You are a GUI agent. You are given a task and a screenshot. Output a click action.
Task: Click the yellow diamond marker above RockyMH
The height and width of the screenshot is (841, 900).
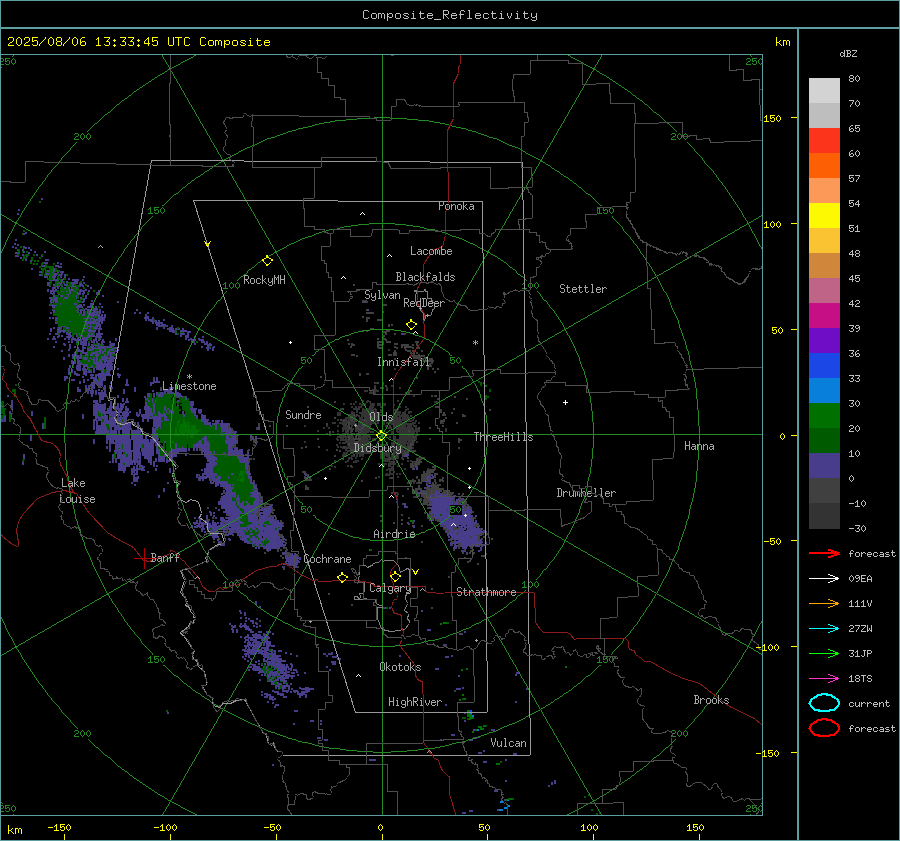point(267,261)
